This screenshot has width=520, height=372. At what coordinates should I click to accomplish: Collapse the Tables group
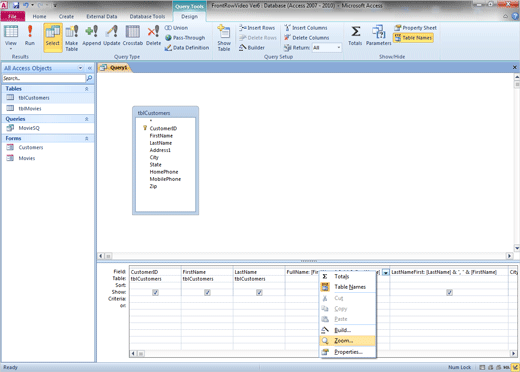pos(87,89)
